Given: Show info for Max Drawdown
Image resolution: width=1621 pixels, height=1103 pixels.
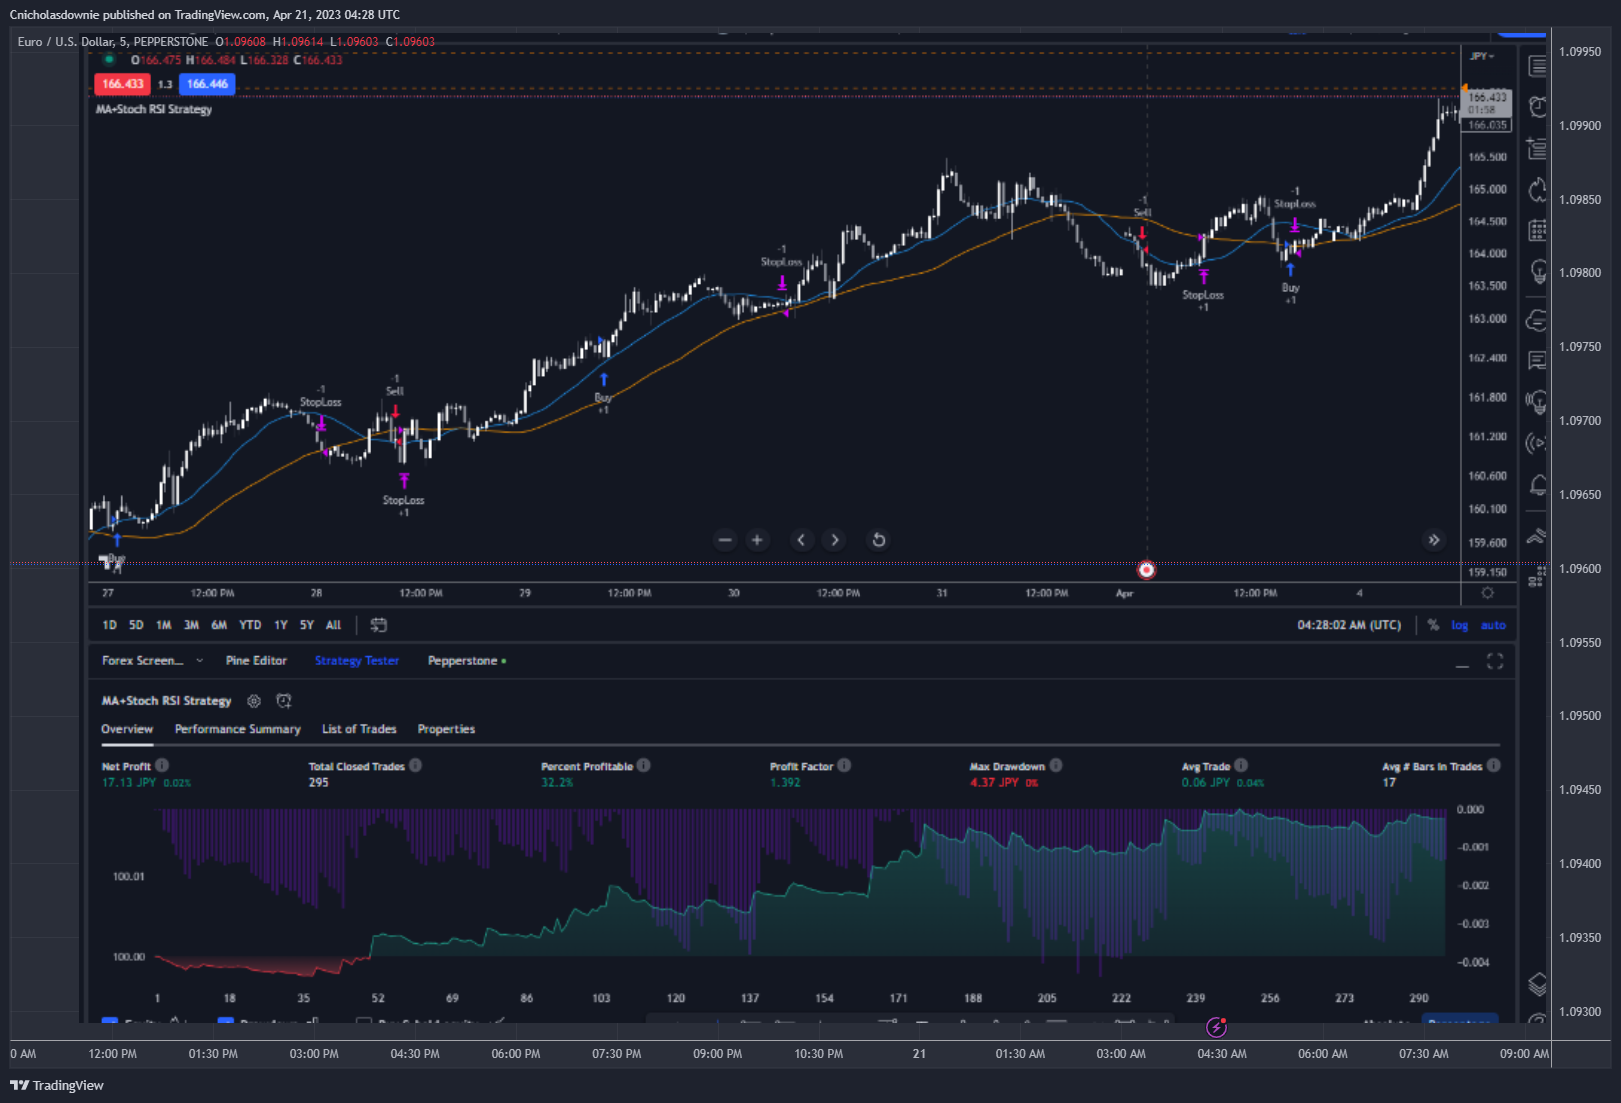Looking at the screenshot, I should [1056, 766].
